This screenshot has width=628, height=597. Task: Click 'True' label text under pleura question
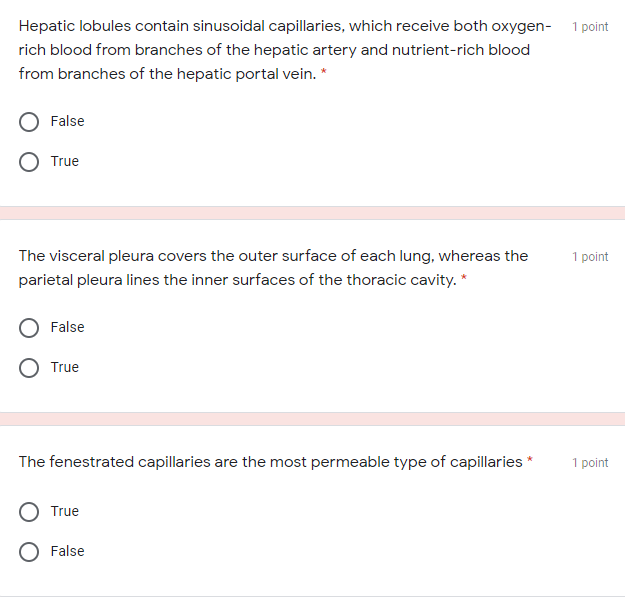(x=64, y=367)
